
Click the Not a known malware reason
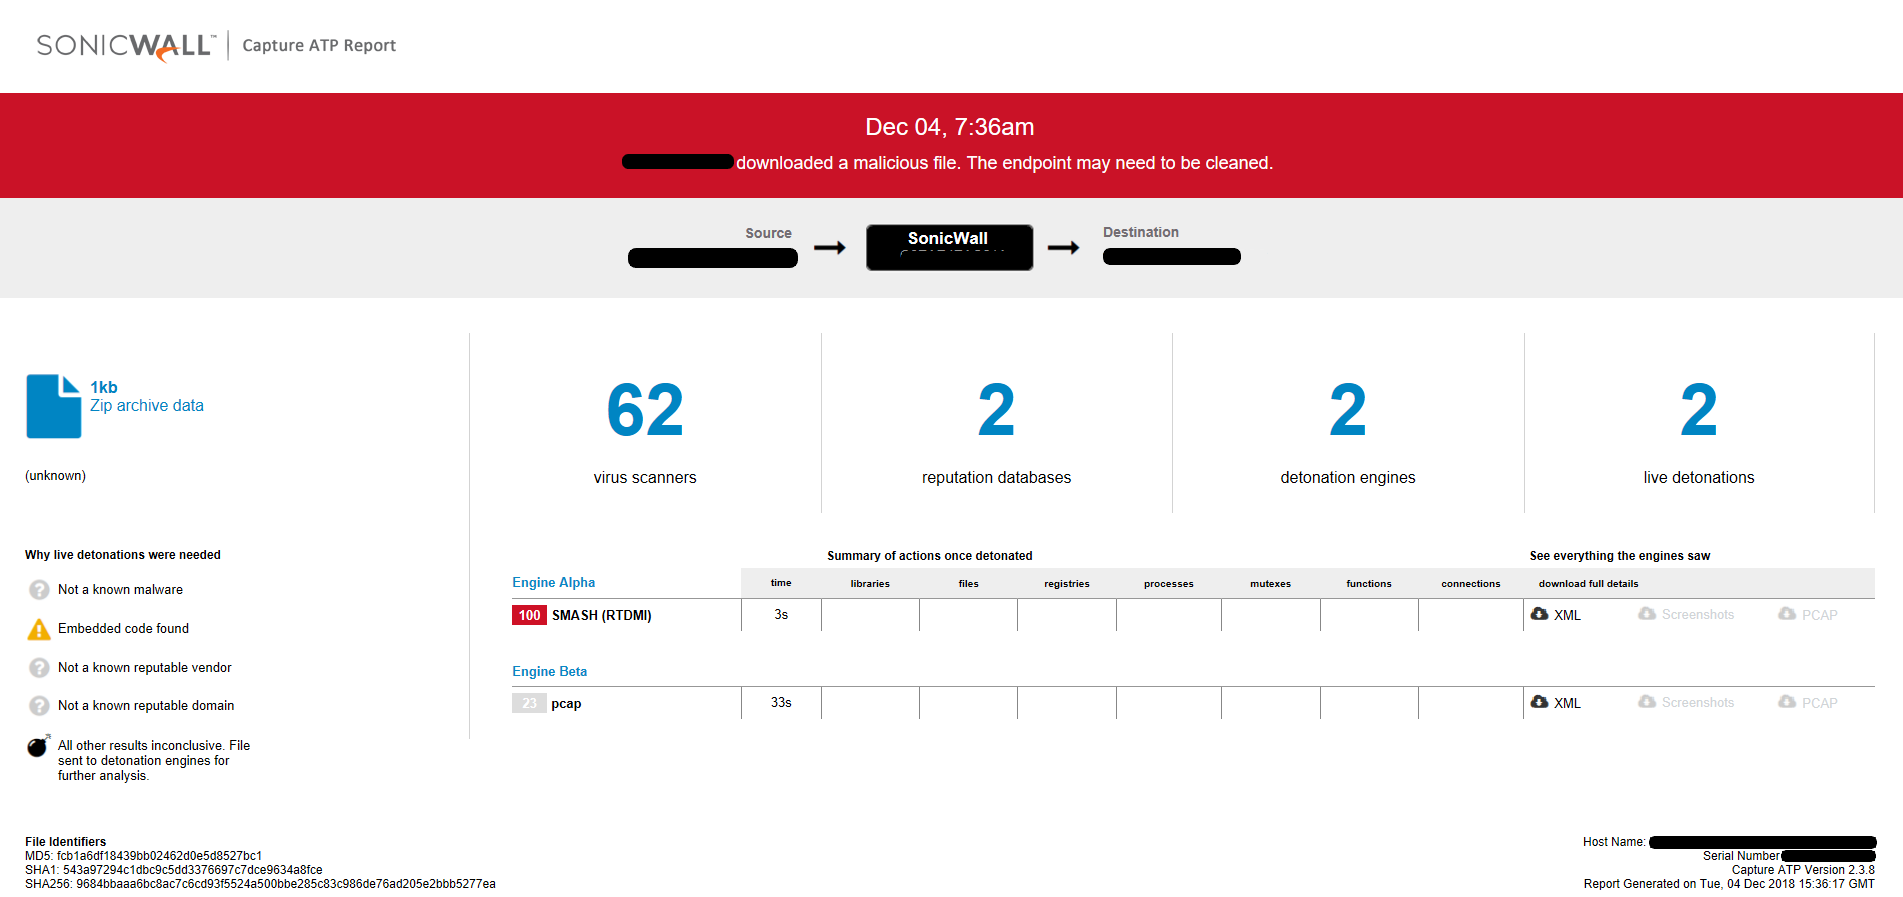tap(120, 590)
